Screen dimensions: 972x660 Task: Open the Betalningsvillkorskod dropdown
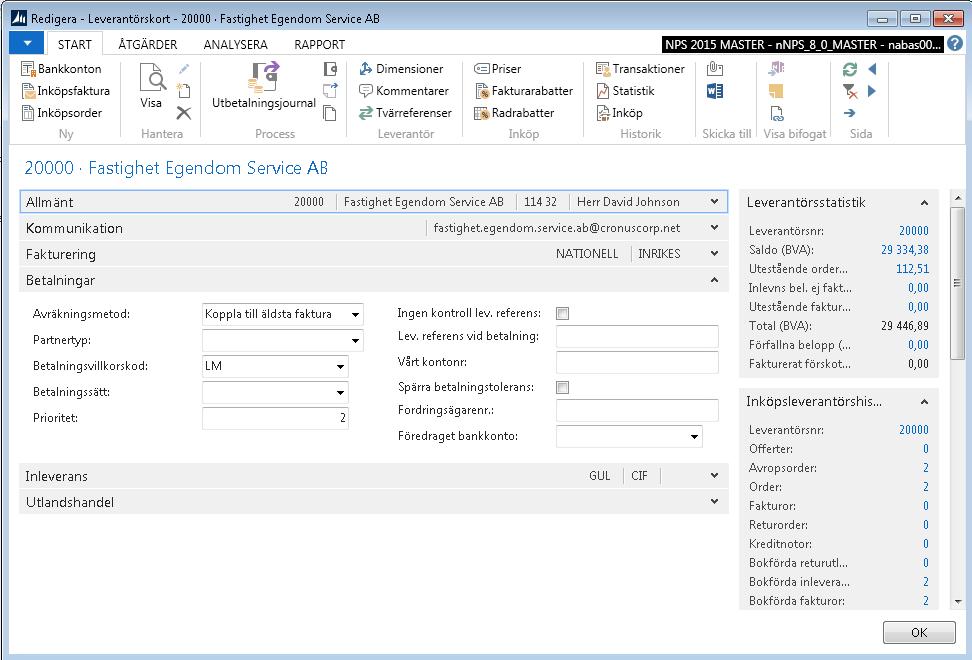(340, 367)
